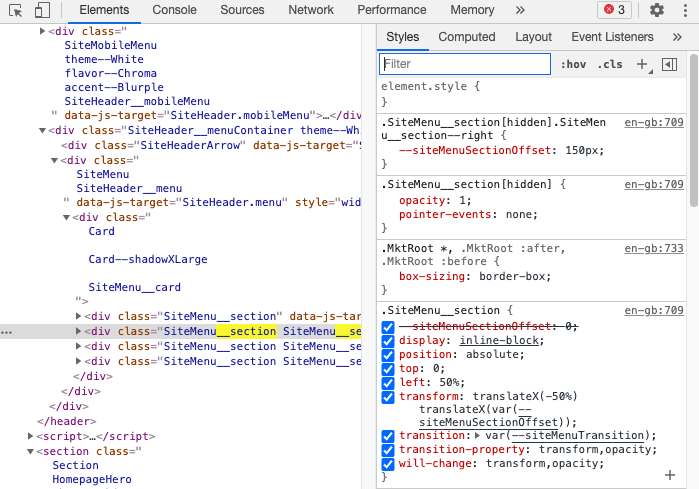This screenshot has height=489, width=699.
Task: Show more Styles pane tabs chevron
Action: click(x=677, y=37)
